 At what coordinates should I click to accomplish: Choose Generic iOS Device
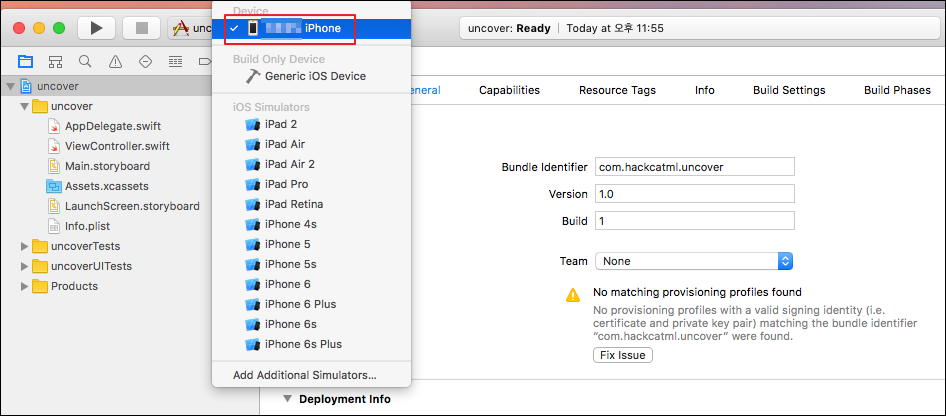pyautogui.click(x=311, y=77)
